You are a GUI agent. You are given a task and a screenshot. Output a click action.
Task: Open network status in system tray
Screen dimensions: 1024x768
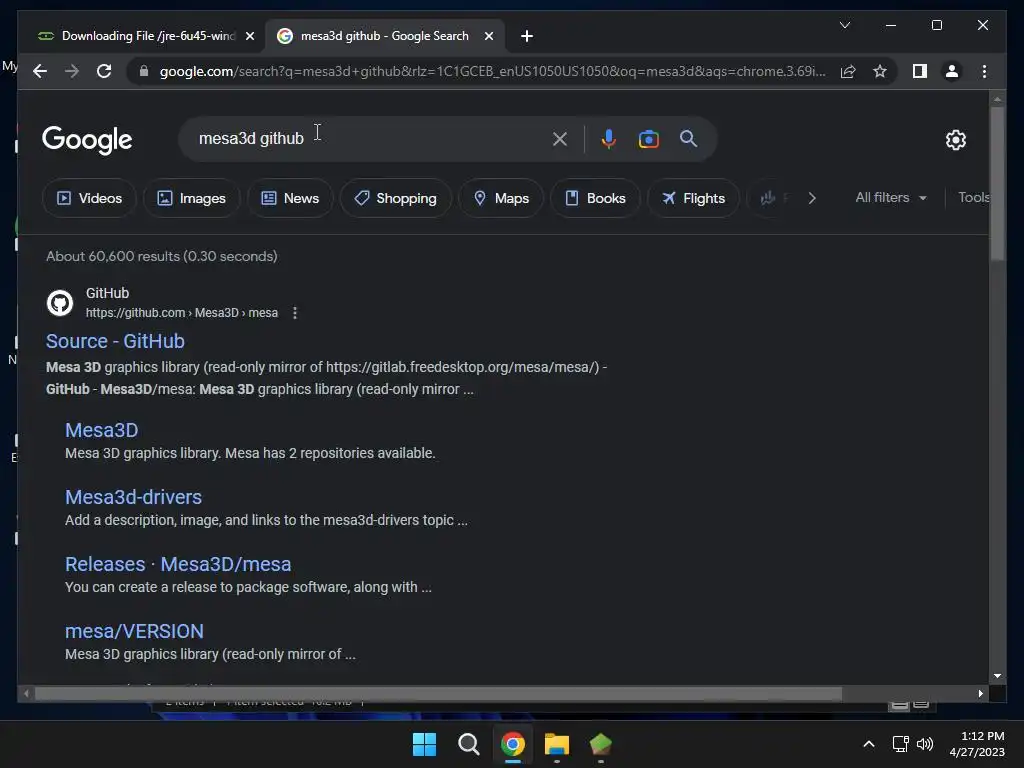click(901, 744)
